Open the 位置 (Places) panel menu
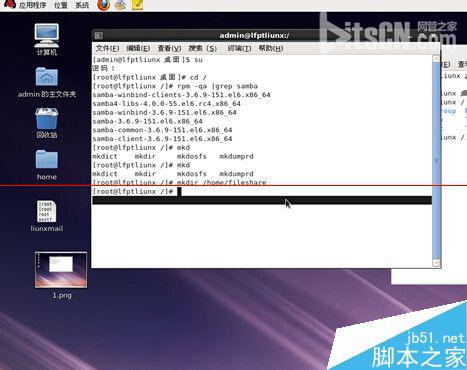The width and height of the screenshot is (467, 370). click(x=61, y=5)
